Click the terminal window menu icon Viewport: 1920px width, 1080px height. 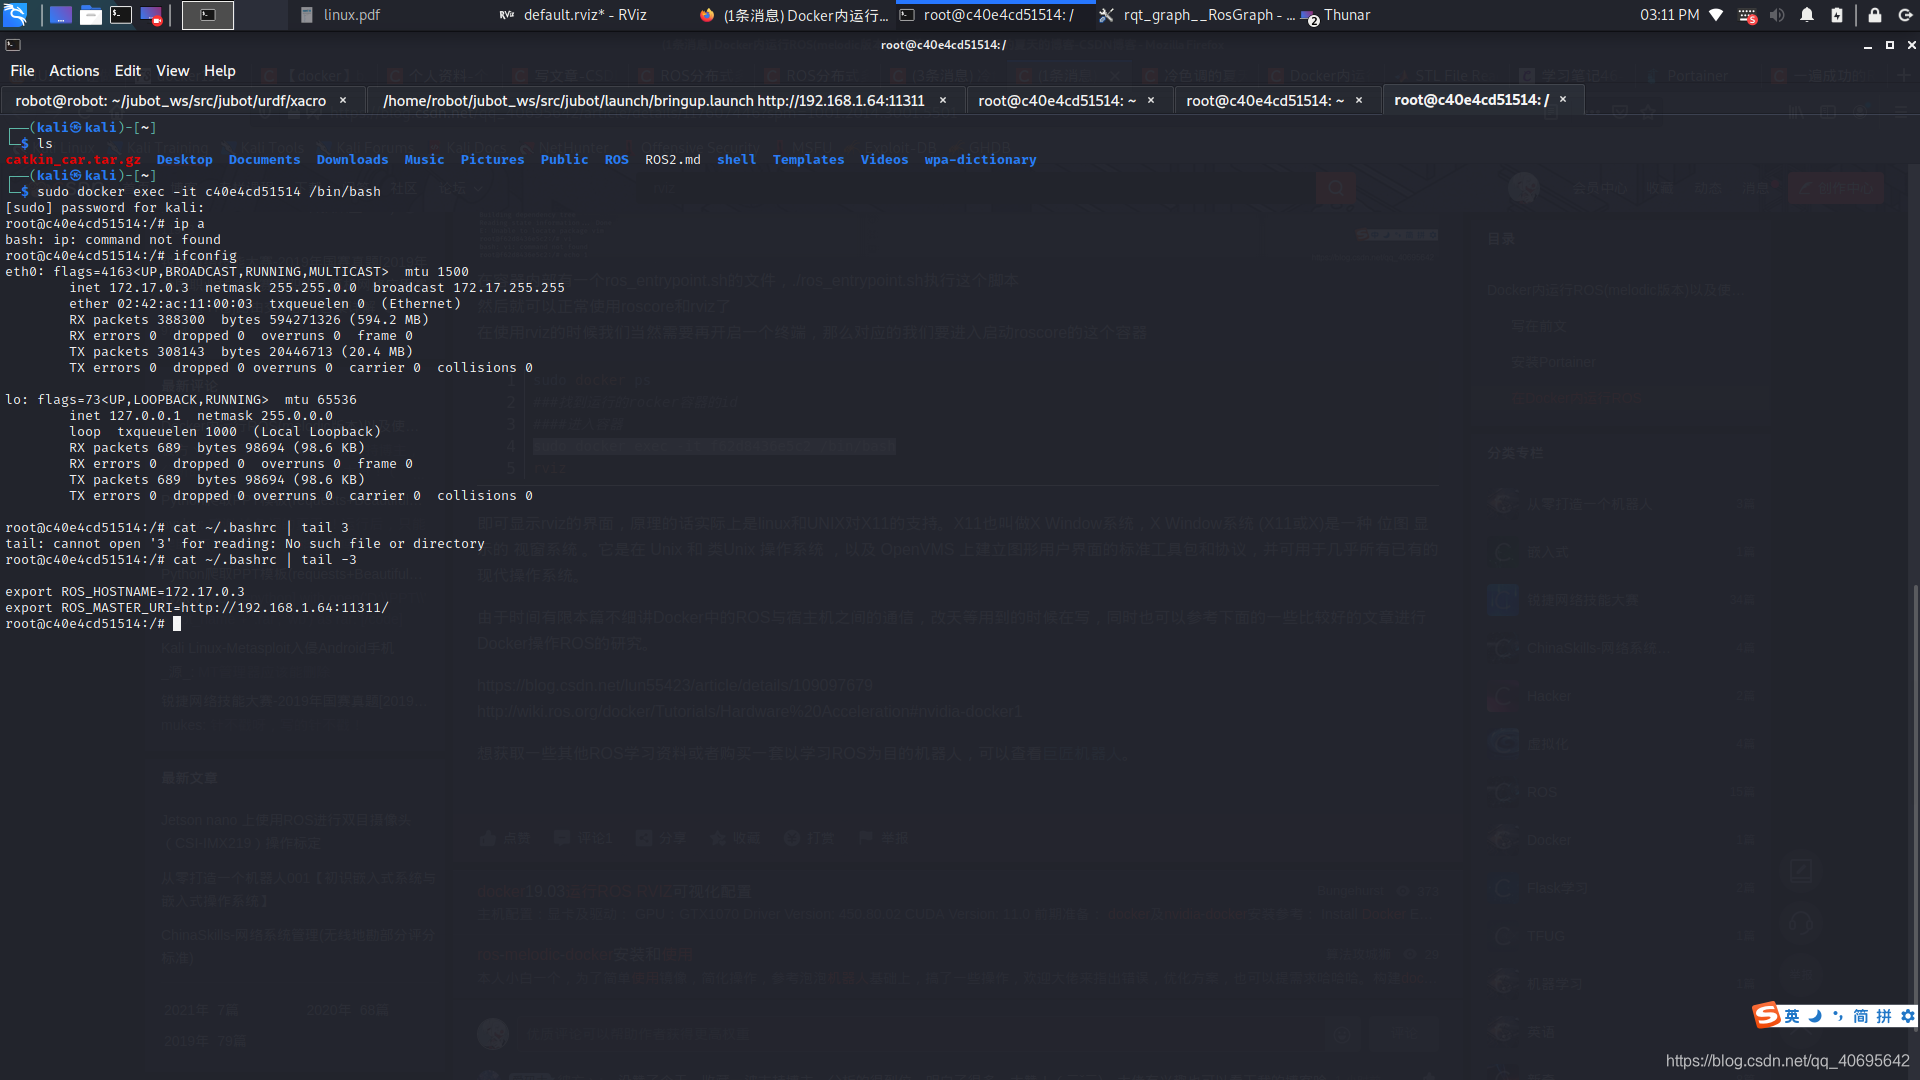13,45
